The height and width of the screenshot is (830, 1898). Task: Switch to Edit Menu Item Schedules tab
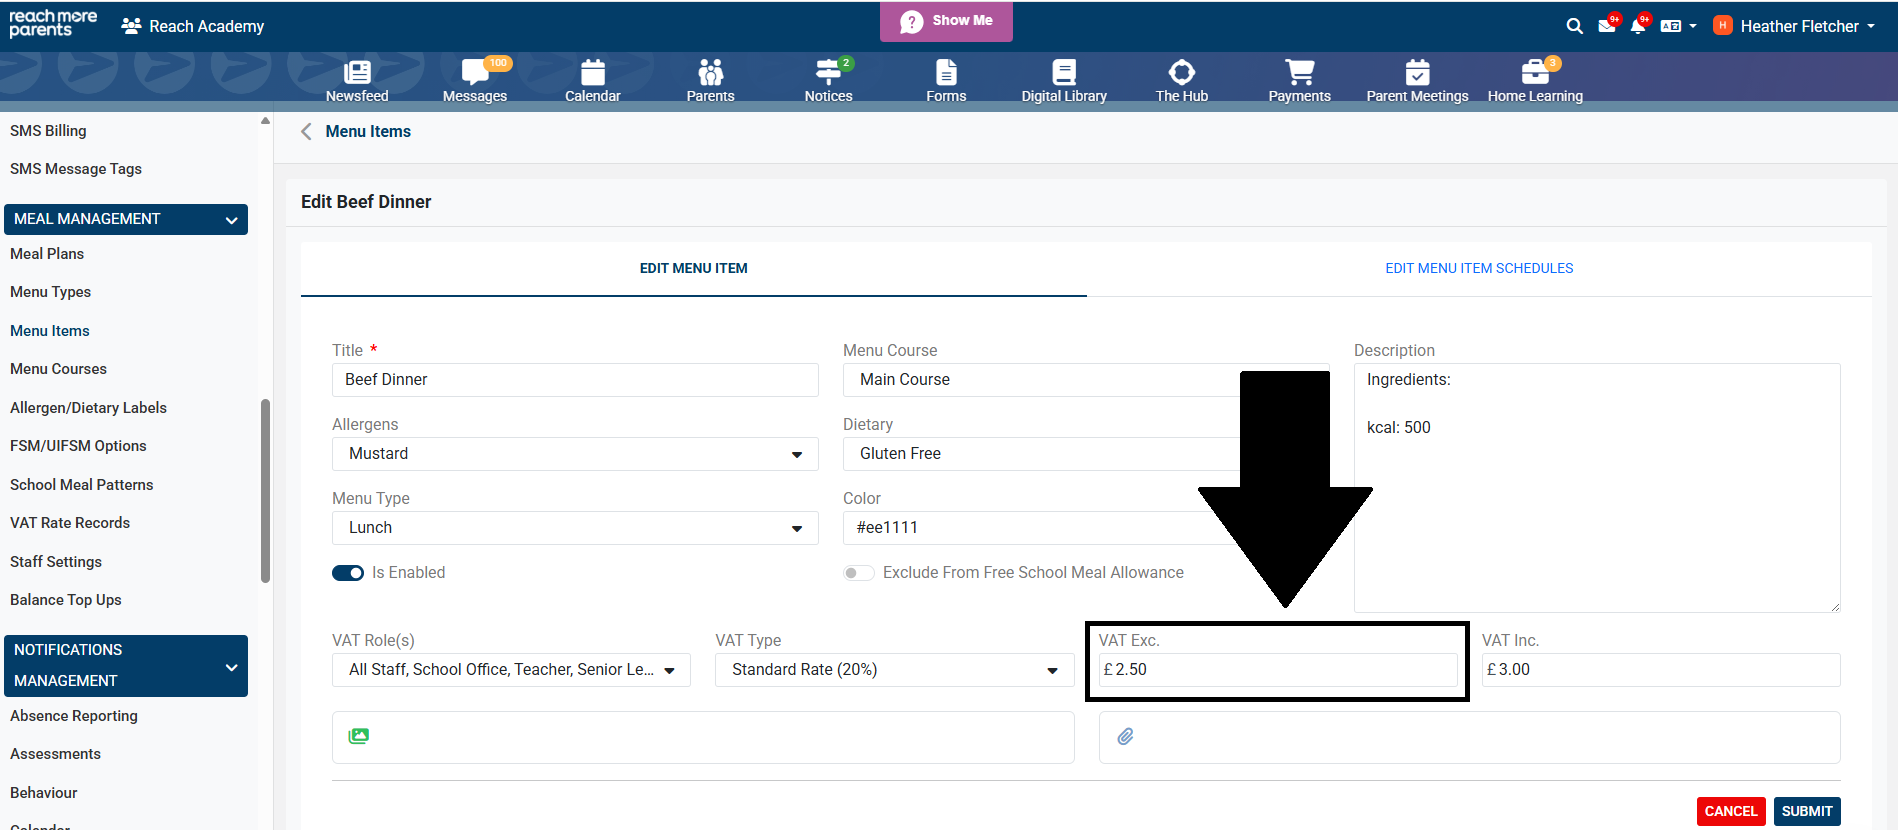[x=1478, y=268]
